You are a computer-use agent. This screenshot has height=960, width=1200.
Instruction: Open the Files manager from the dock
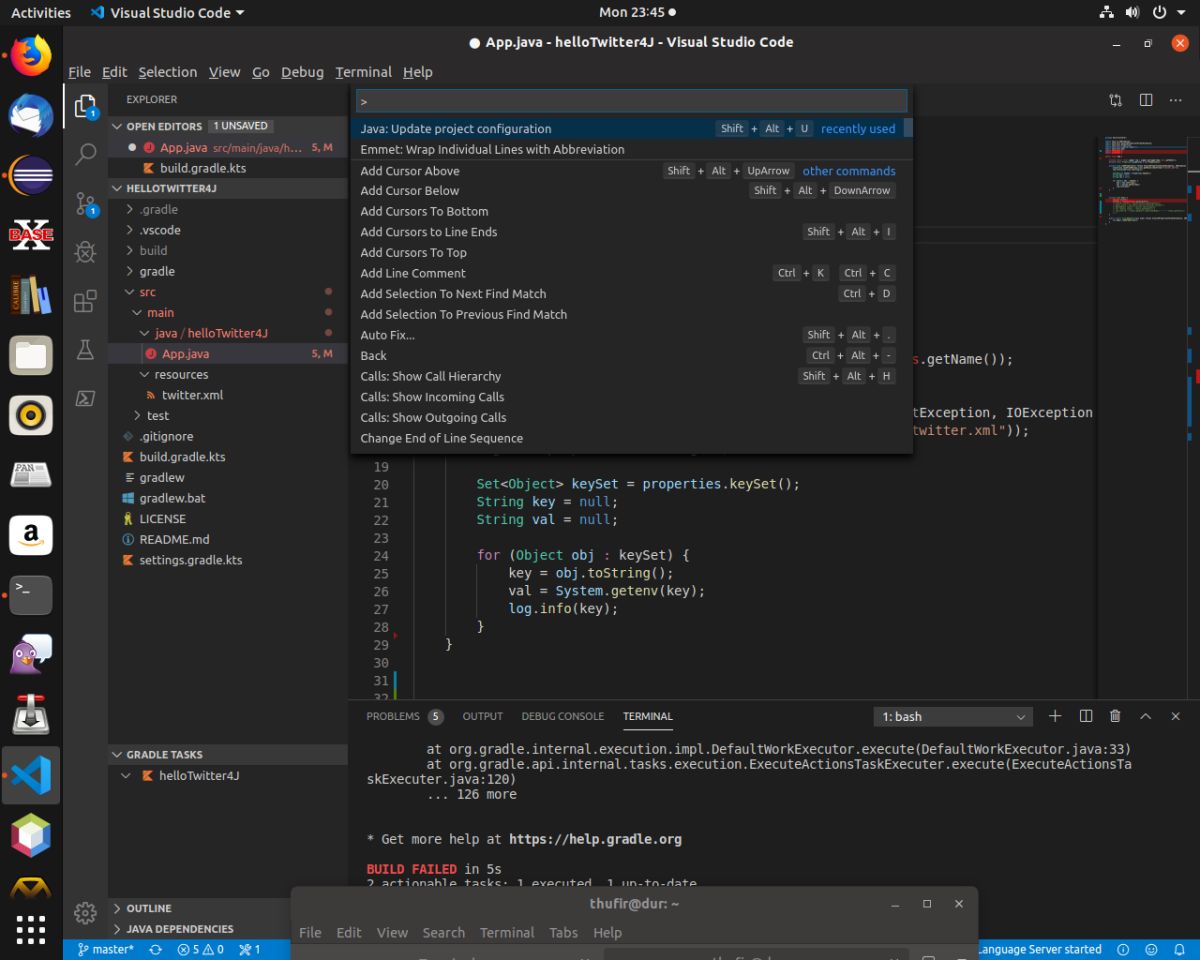coord(31,355)
